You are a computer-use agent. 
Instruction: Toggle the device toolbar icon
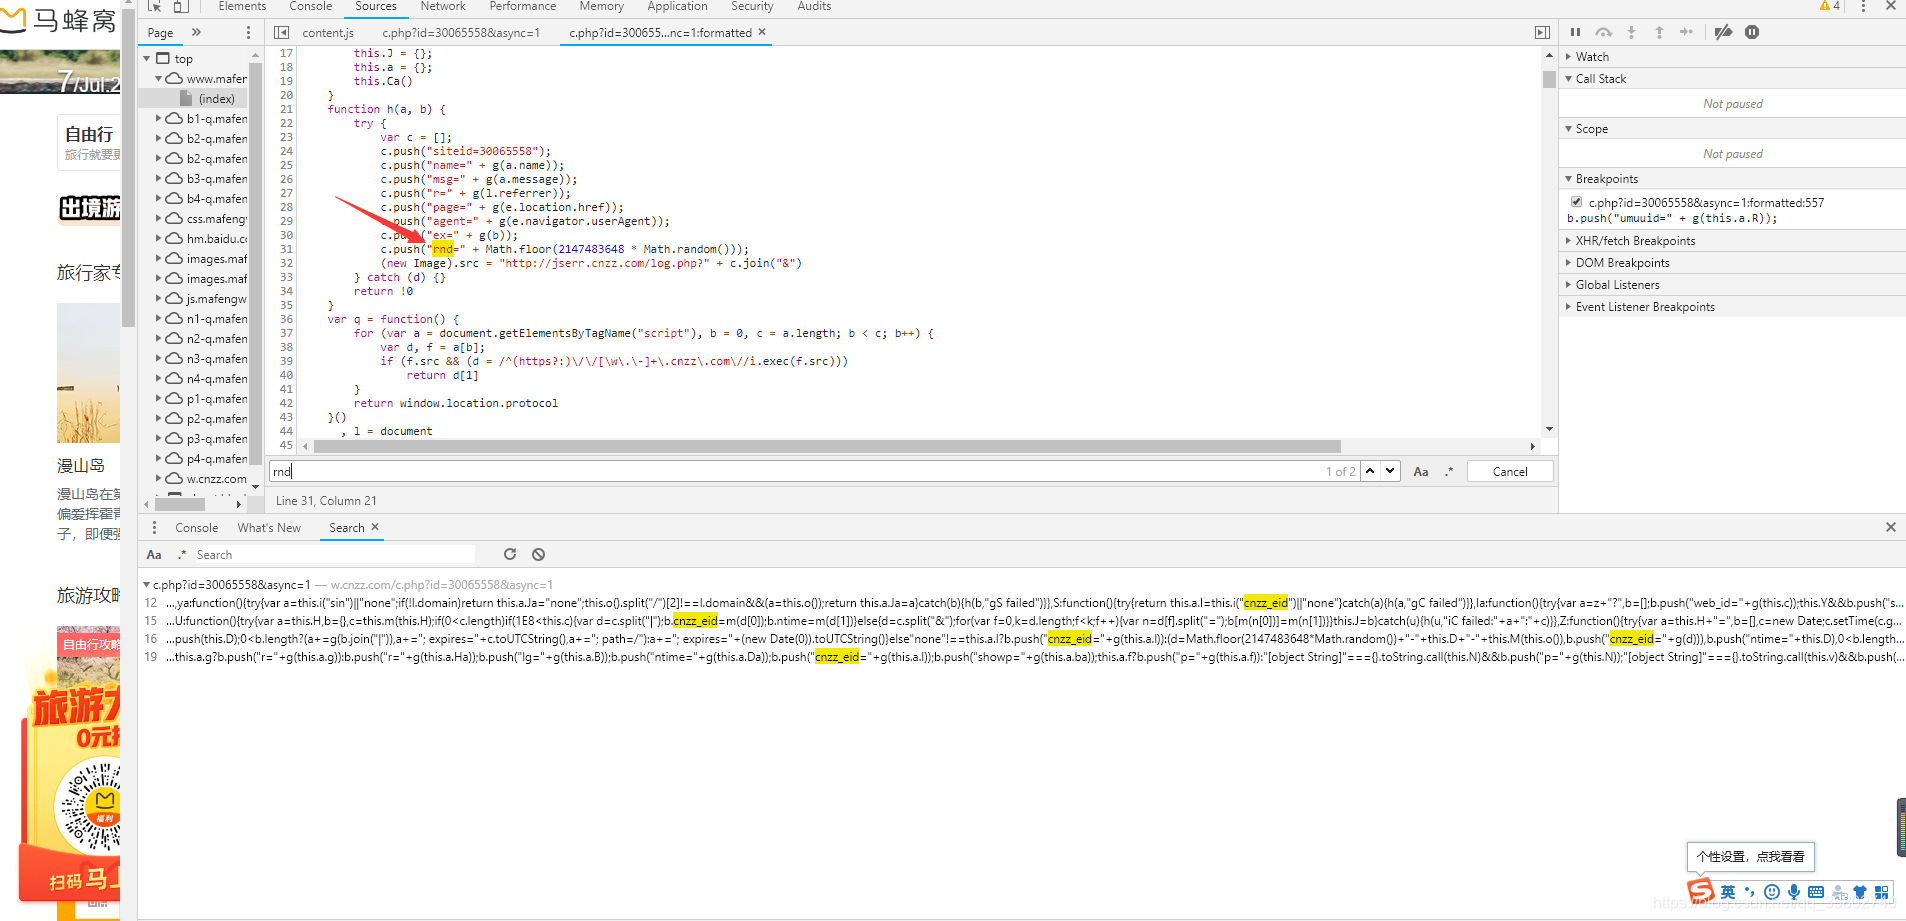[x=181, y=6]
